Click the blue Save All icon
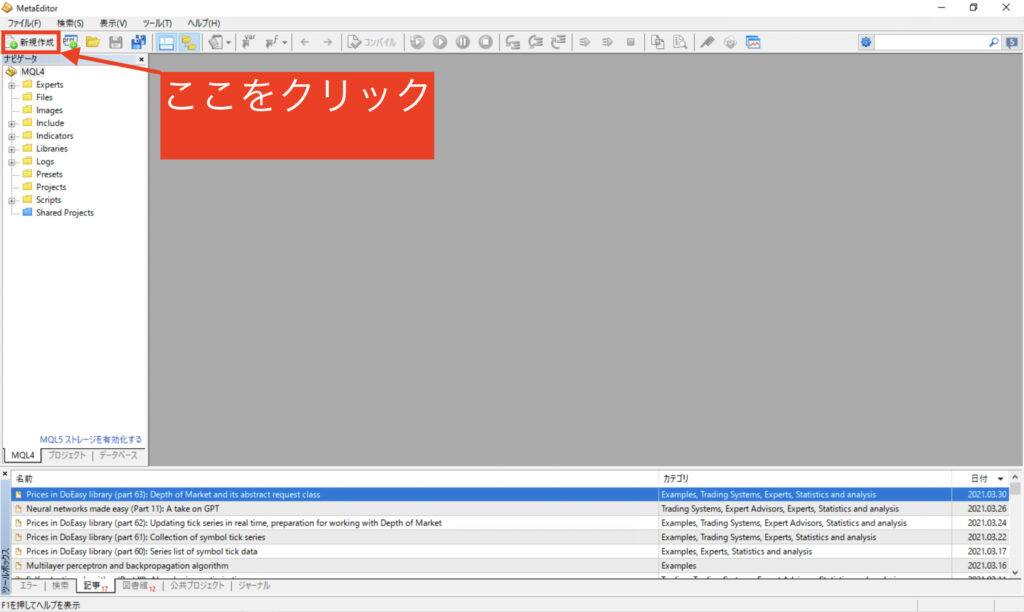Viewport: 1024px width, 612px height. coord(138,42)
